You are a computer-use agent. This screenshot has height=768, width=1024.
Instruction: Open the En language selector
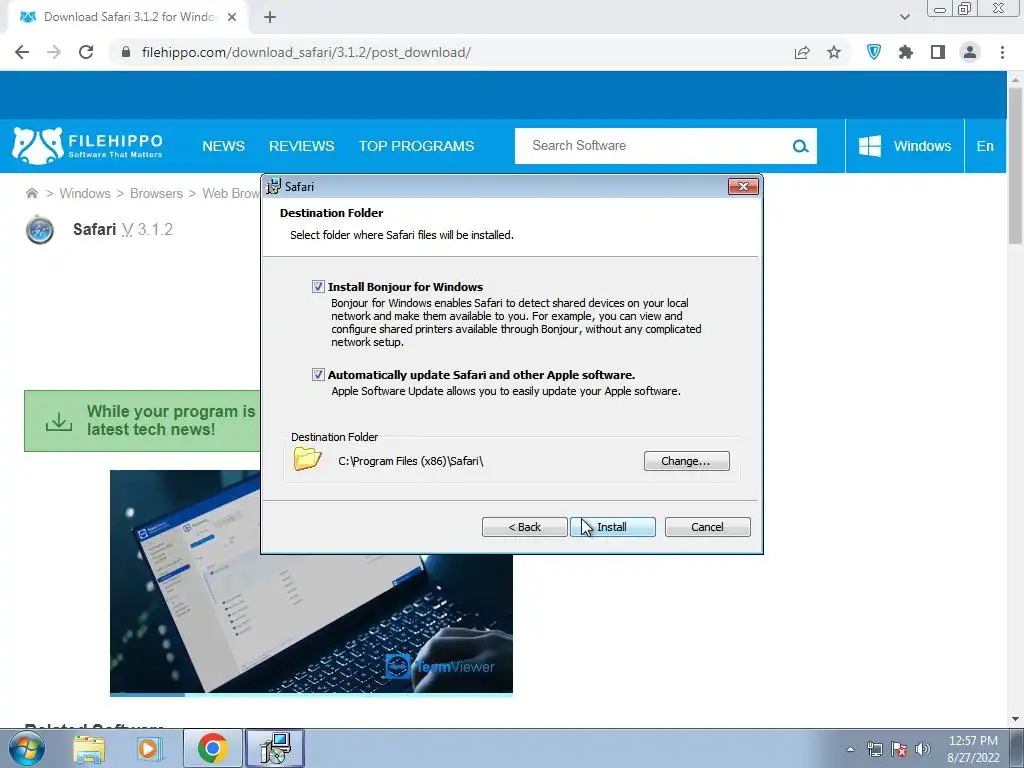tap(985, 146)
